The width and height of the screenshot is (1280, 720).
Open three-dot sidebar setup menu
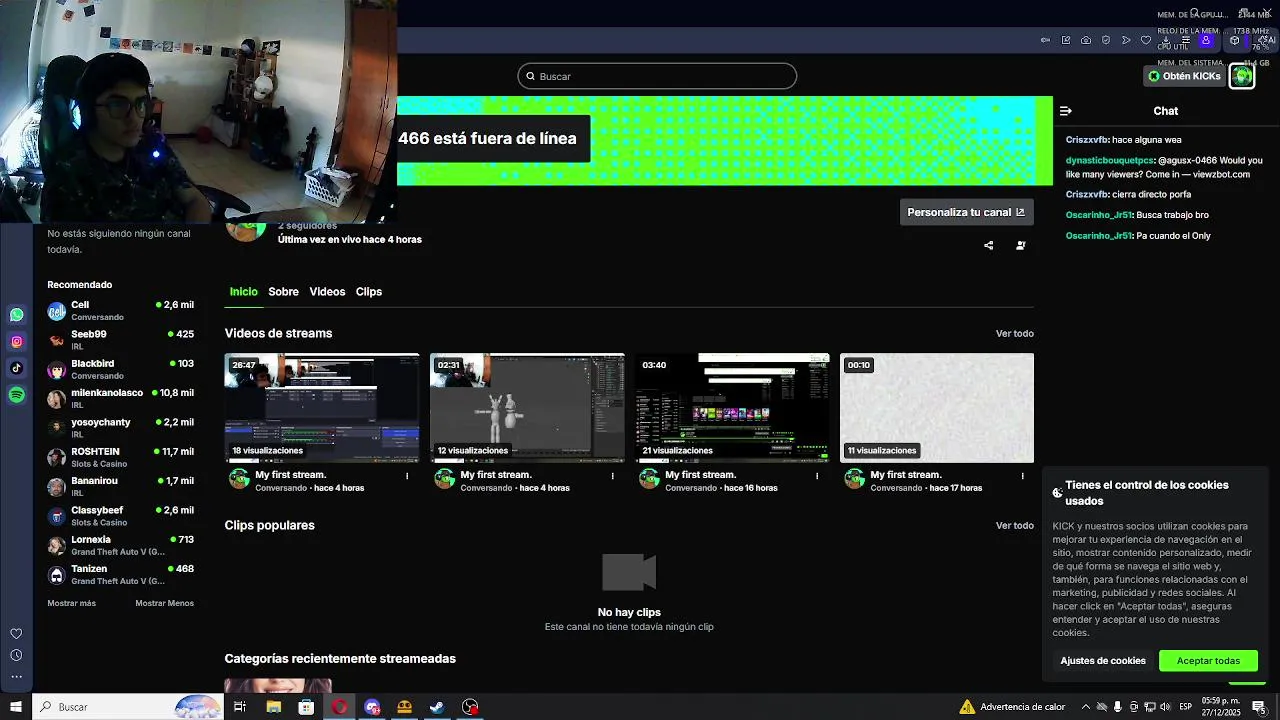[16, 677]
